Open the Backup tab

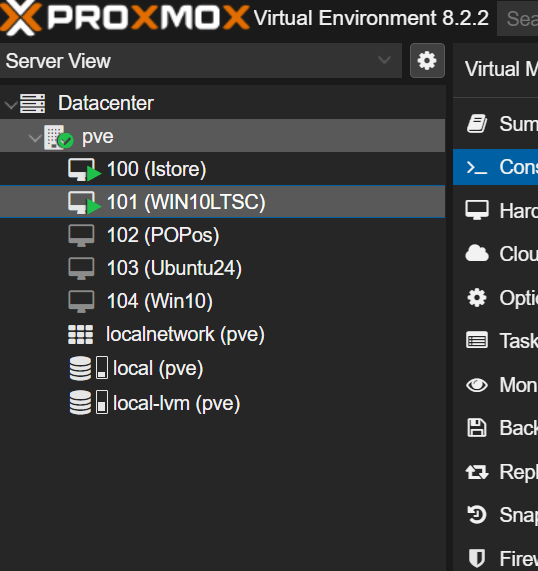click(495, 428)
